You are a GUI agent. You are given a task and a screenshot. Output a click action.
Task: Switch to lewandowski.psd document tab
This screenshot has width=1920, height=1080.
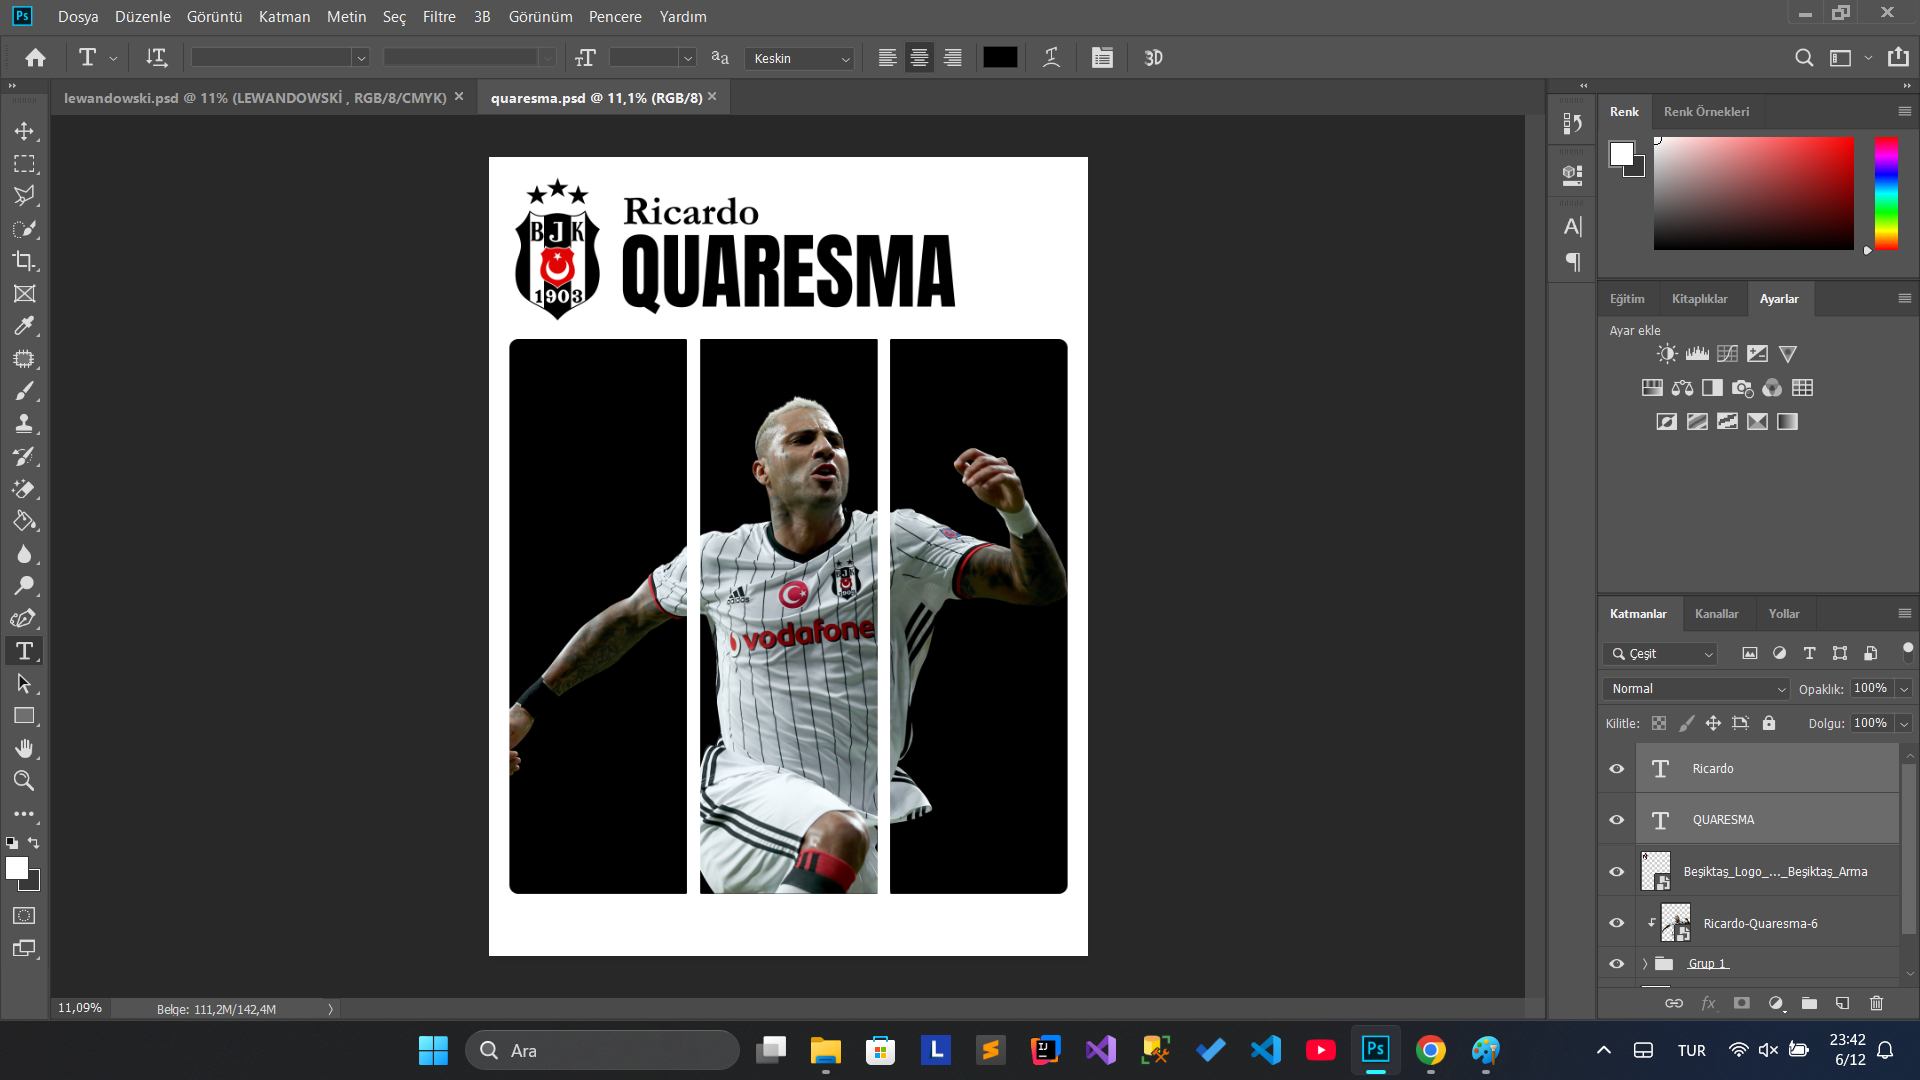click(255, 98)
